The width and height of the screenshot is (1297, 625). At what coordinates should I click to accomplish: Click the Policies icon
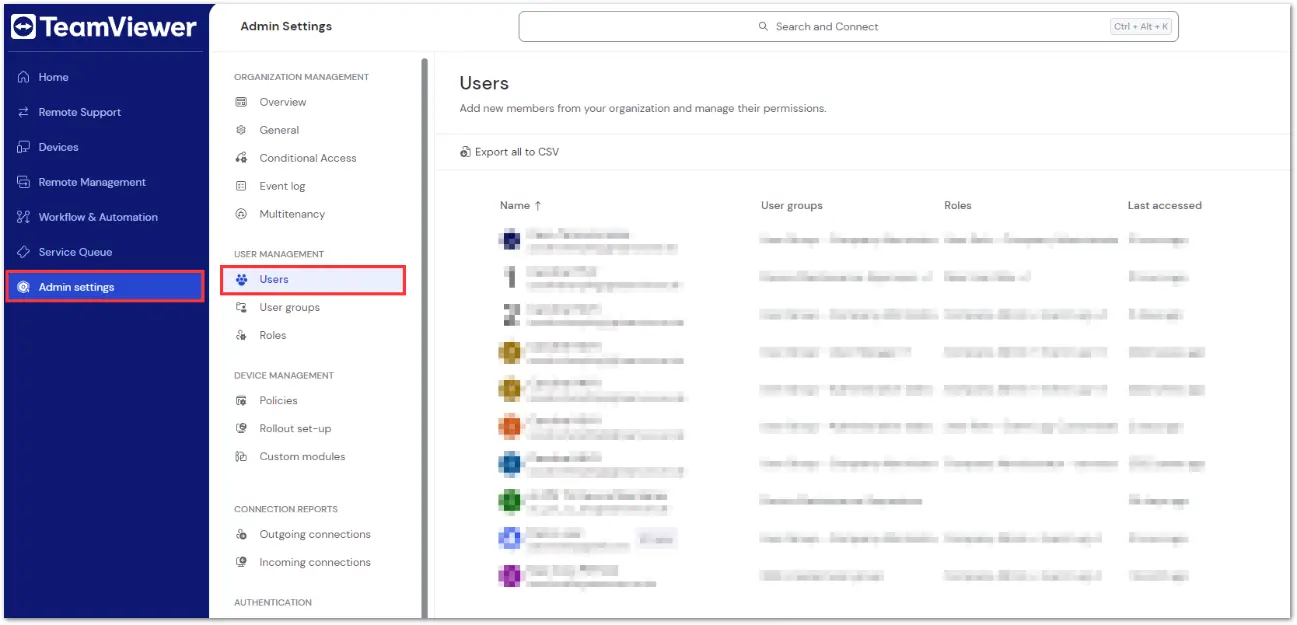[241, 400]
